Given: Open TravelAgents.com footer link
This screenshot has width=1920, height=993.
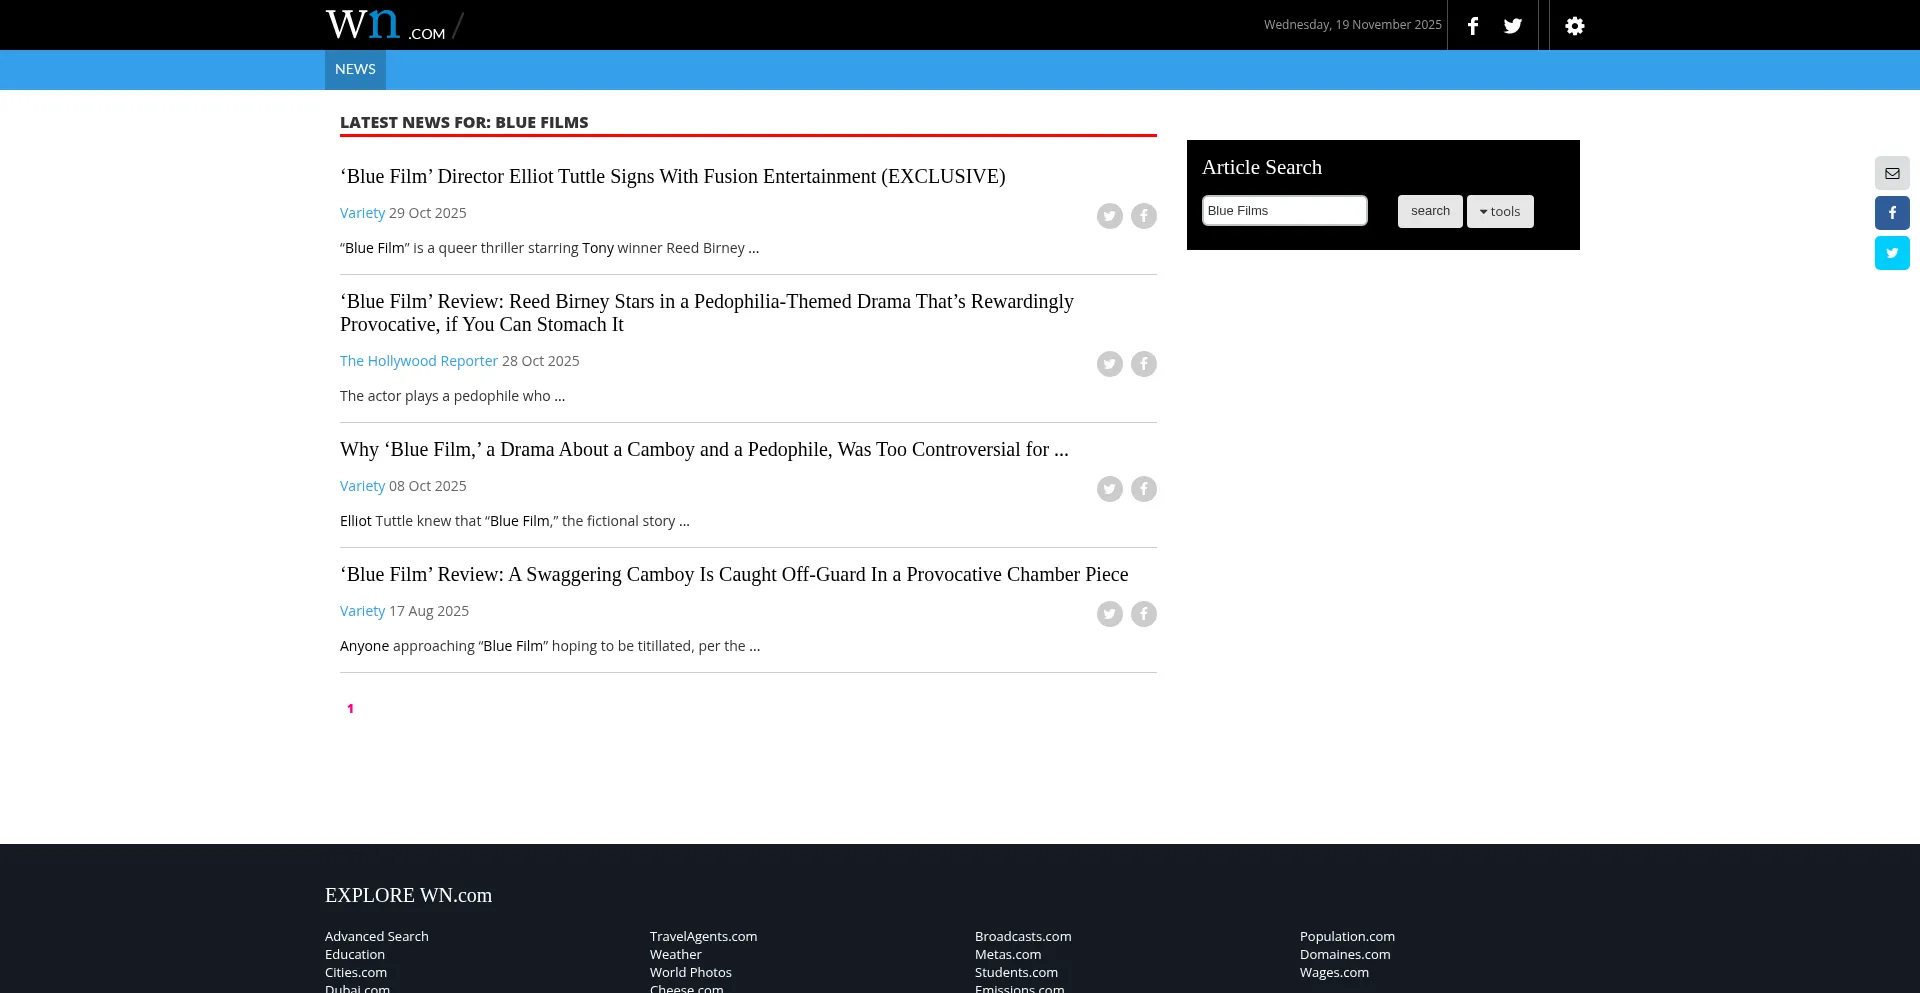Looking at the screenshot, I should (703, 937).
